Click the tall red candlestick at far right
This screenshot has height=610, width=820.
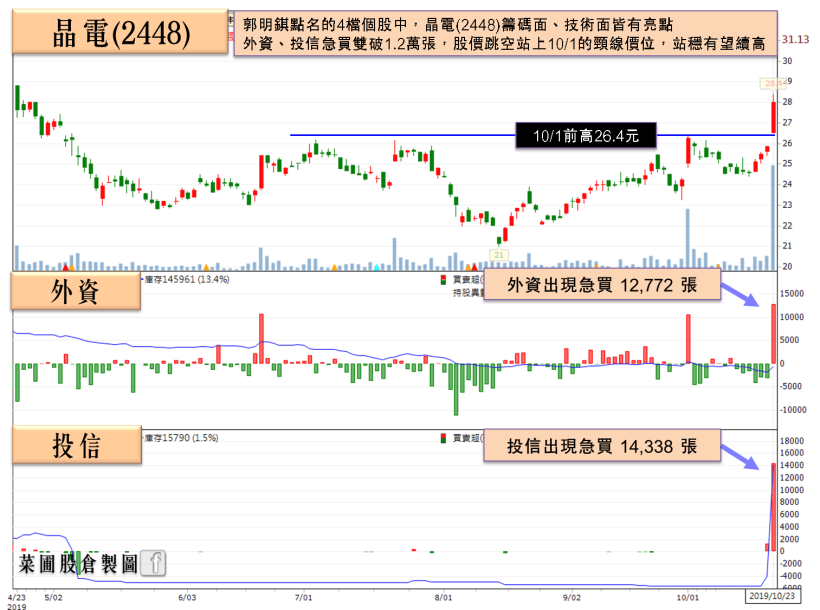click(x=773, y=117)
